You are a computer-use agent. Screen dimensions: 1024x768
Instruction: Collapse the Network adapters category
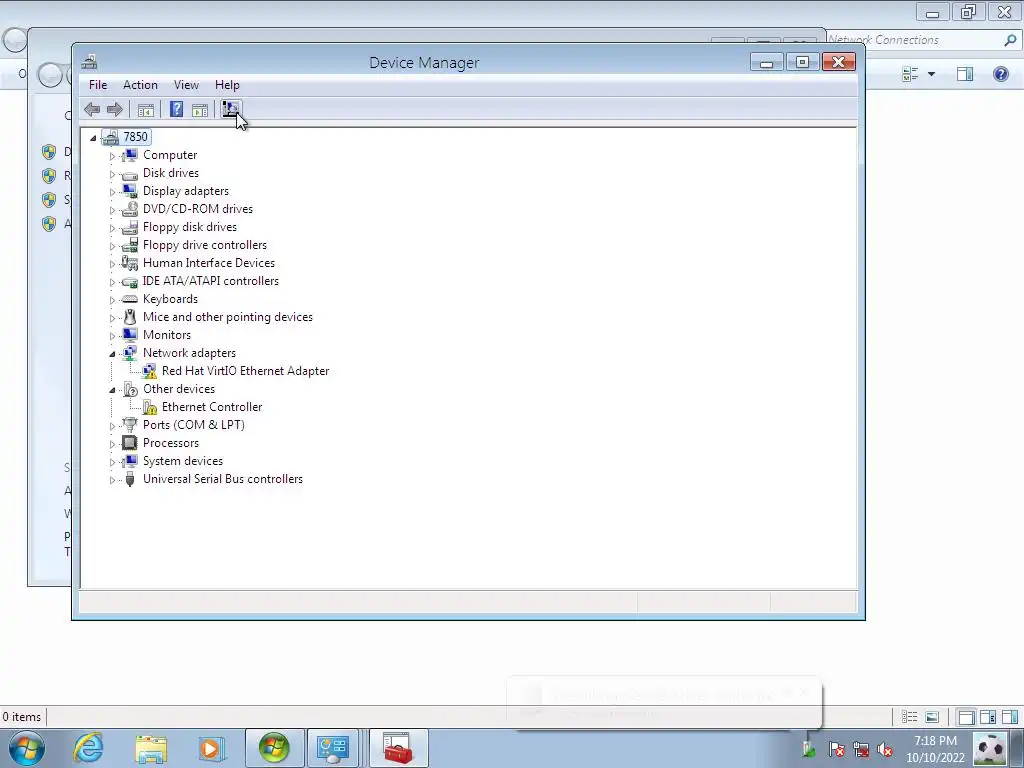pyautogui.click(x=112, y=354)
